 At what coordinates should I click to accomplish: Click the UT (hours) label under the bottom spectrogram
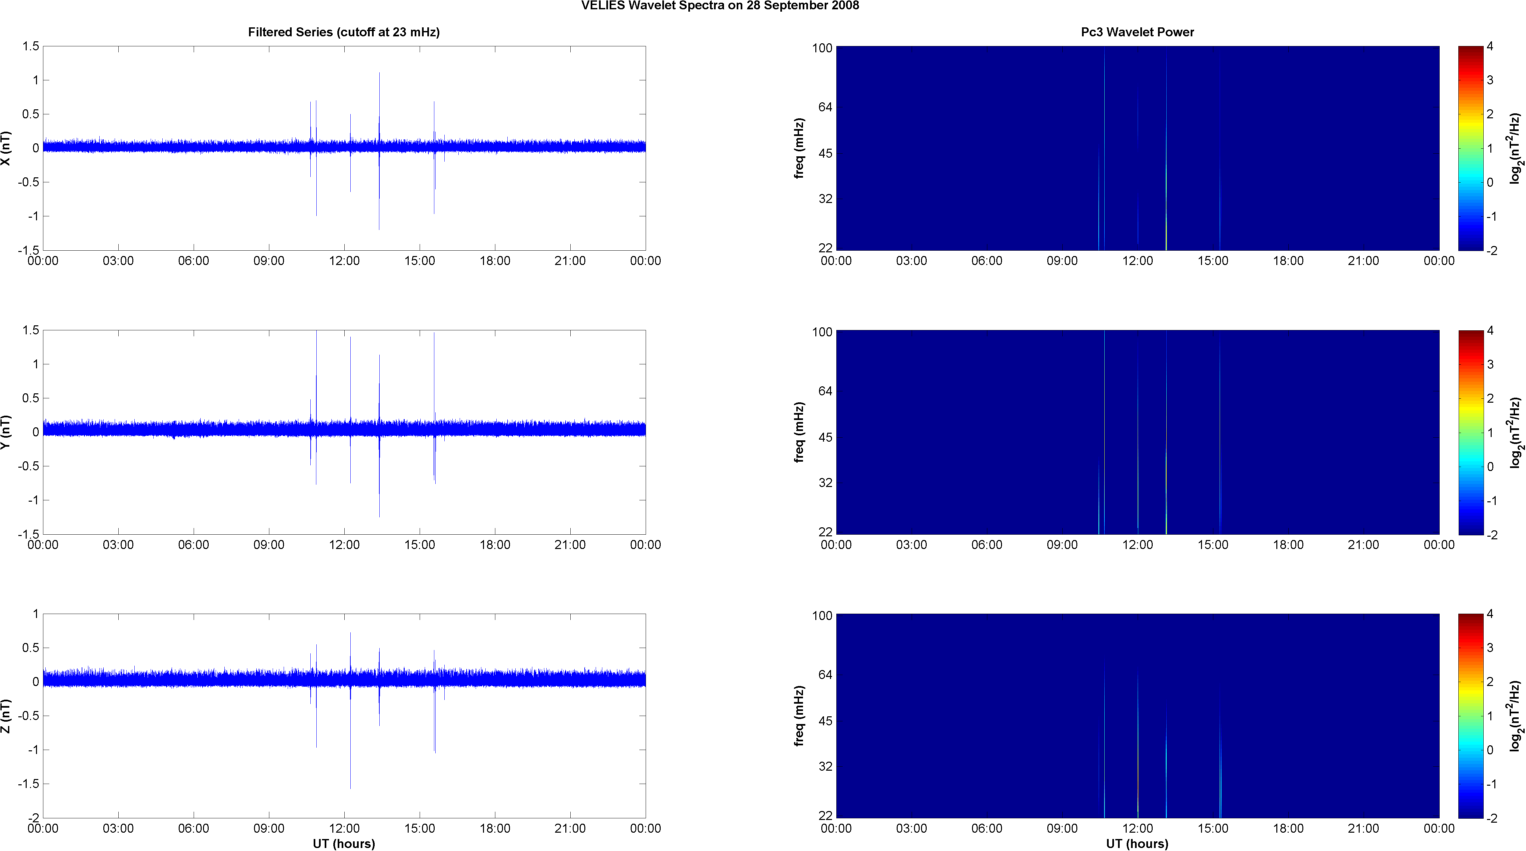pyautogui.click(x=1137, y=844)
